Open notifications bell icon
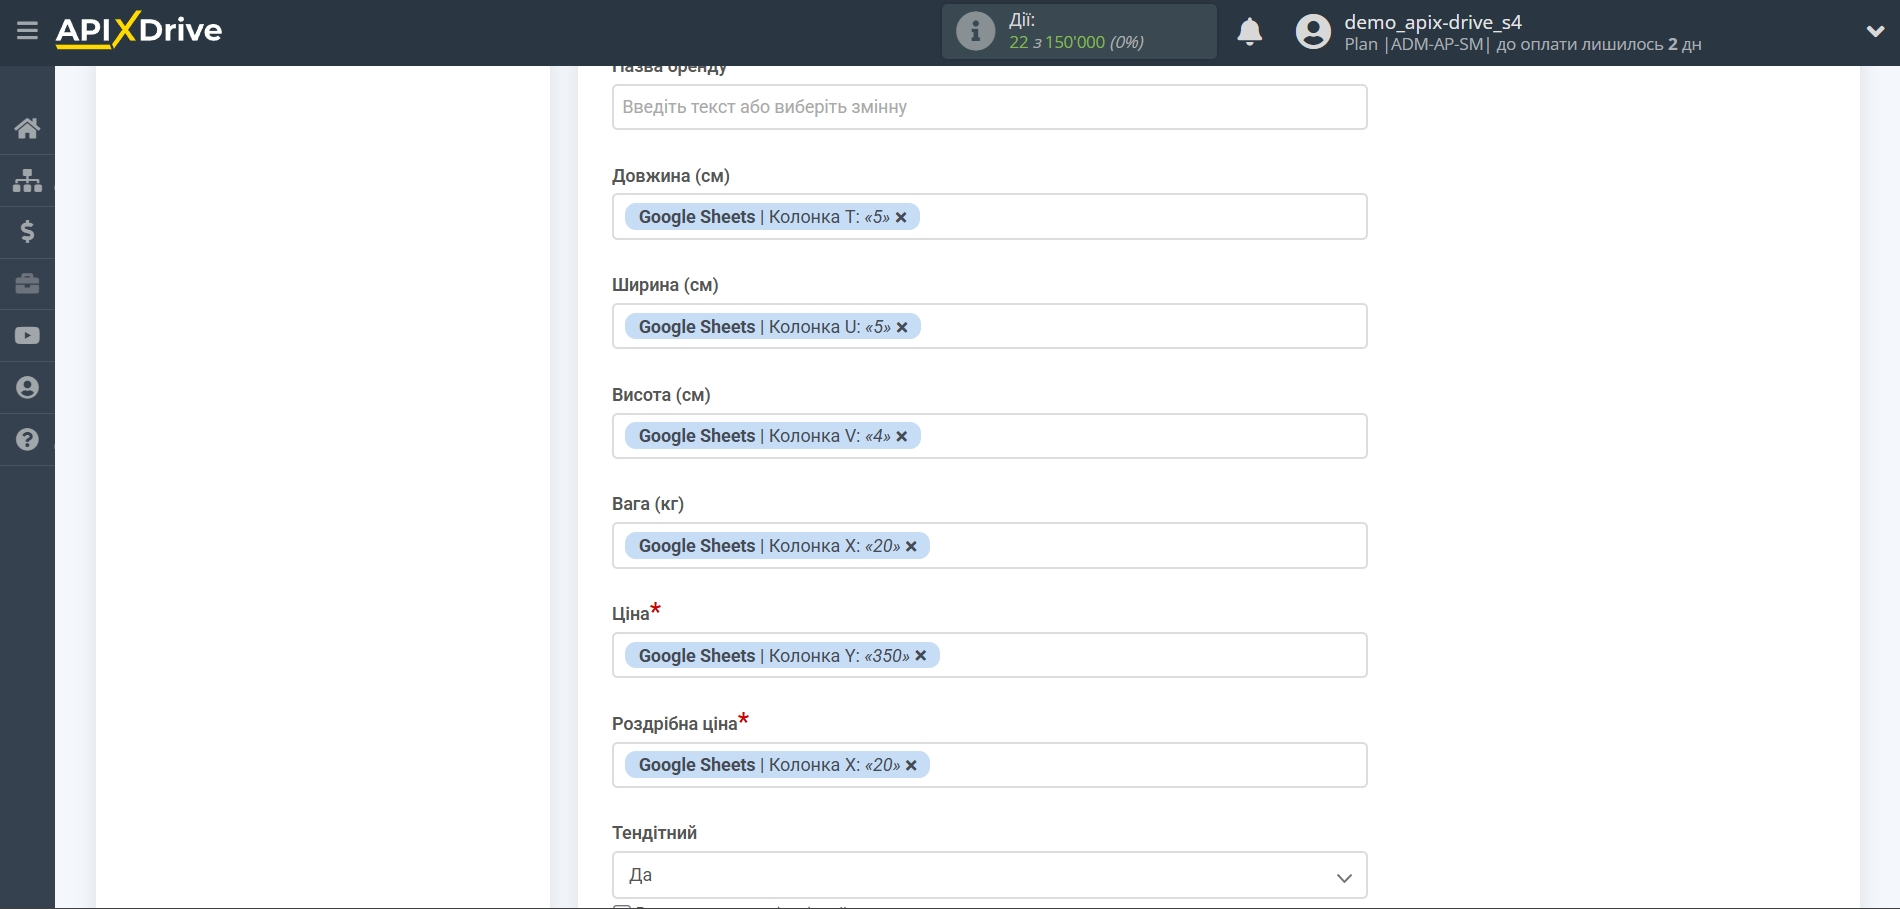The image size is (1900, 909). 1249,32
